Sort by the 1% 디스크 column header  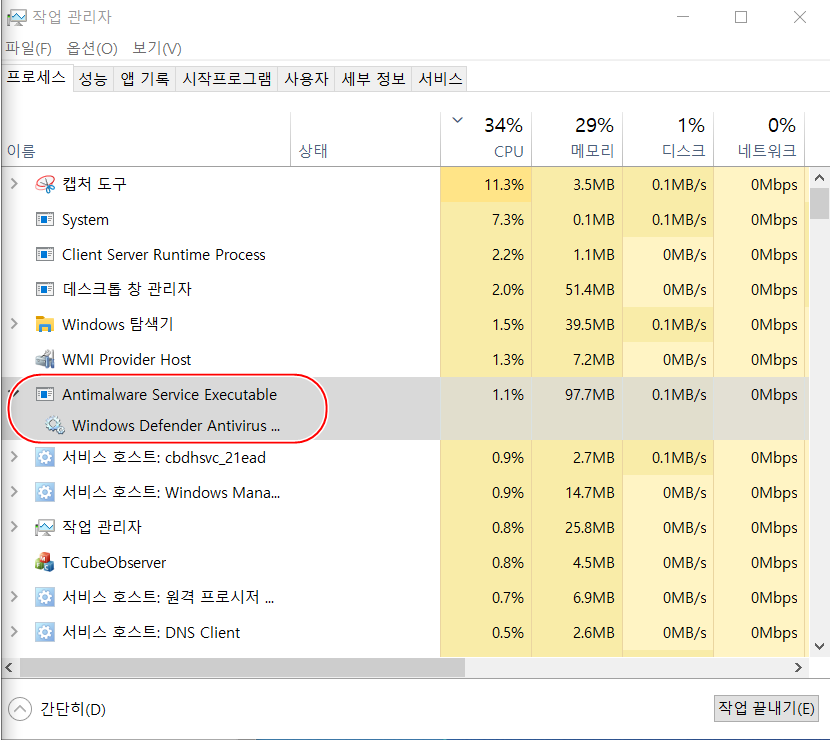pos(668,140)
